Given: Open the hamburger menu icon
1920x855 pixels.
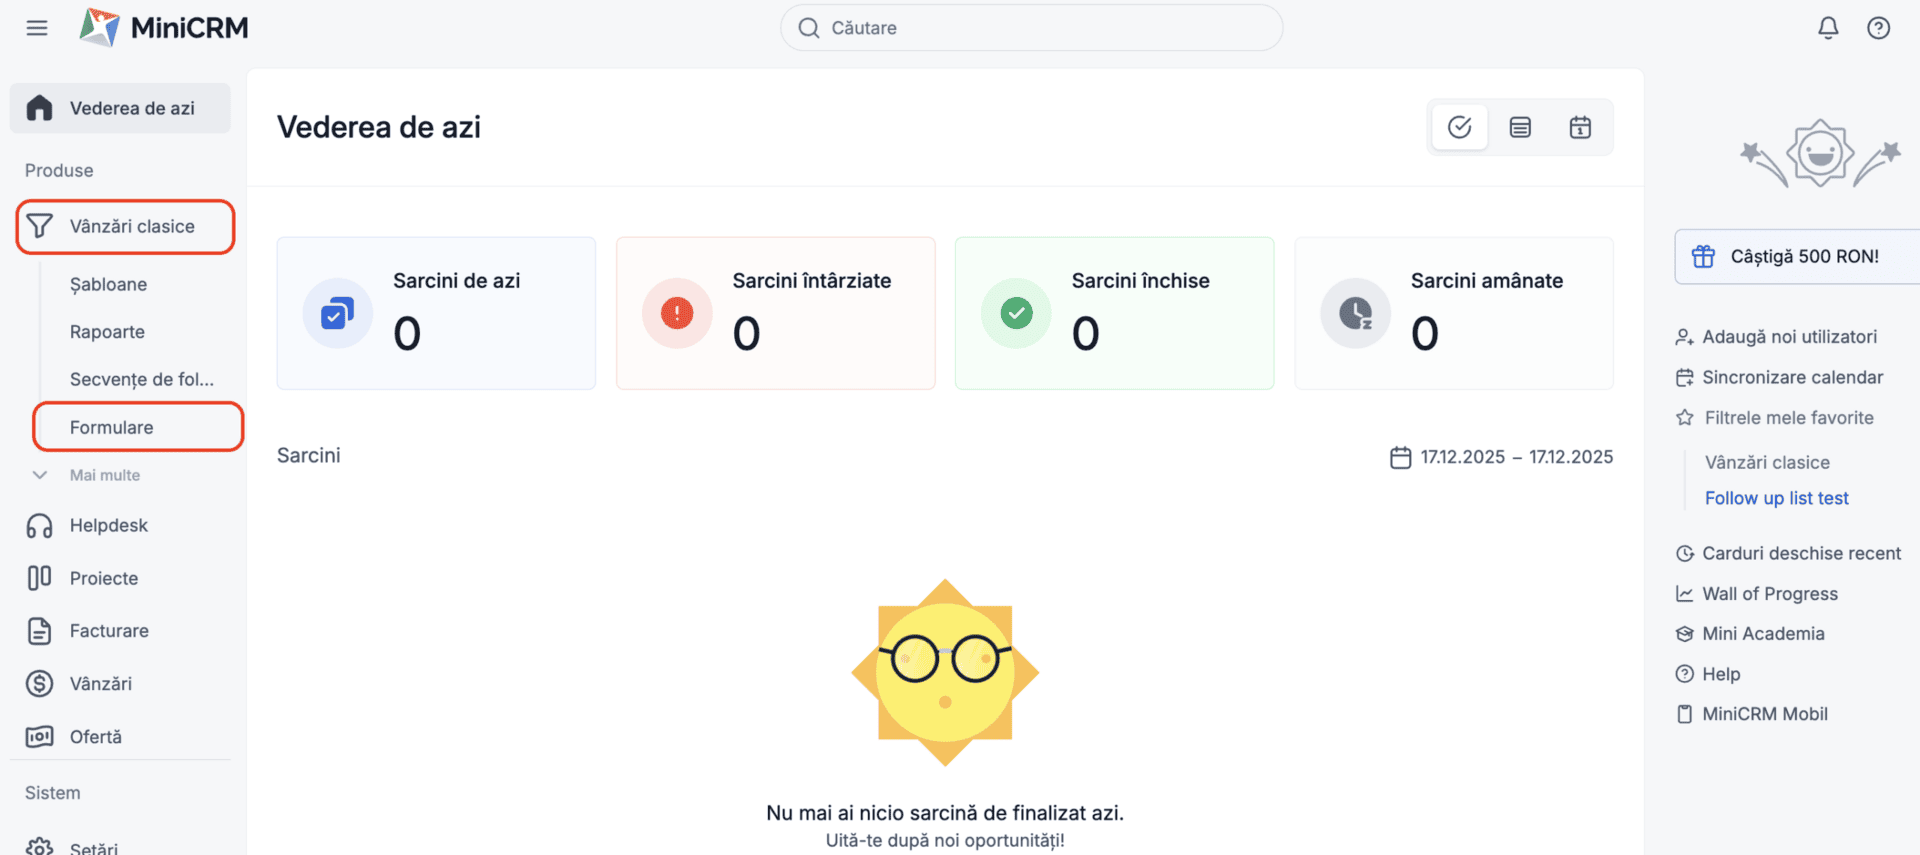Looking at the screenshot, I should click(x=37, y=28).
